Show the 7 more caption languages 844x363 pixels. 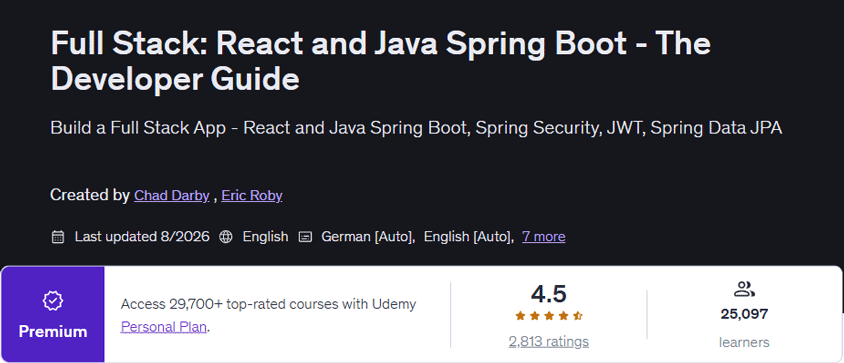click(544, 236)
